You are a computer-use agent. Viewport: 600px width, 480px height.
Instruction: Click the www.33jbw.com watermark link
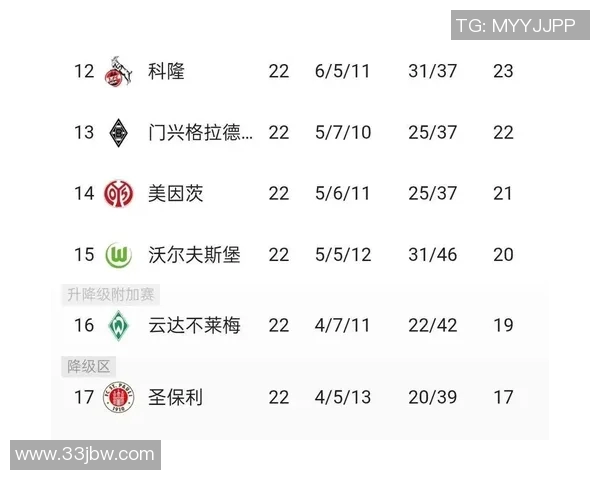(86, 455)
